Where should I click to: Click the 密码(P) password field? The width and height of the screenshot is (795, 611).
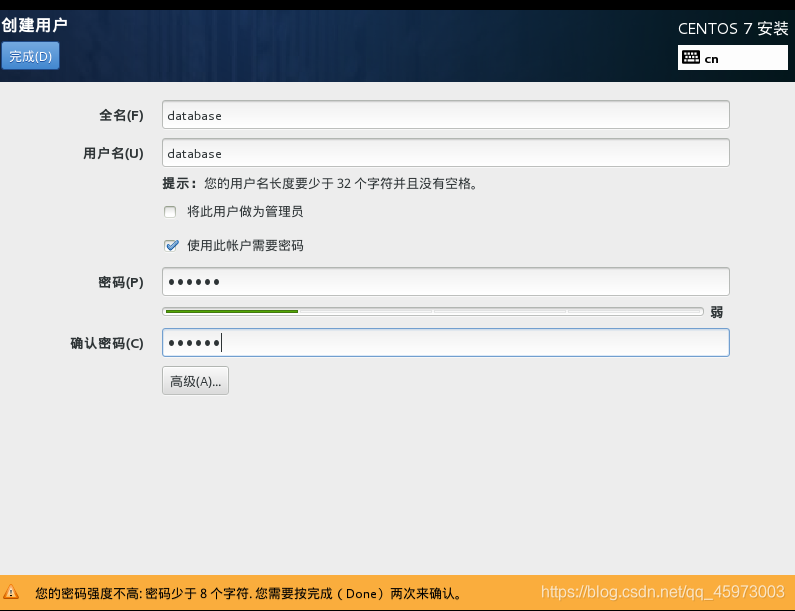[446, 281]
